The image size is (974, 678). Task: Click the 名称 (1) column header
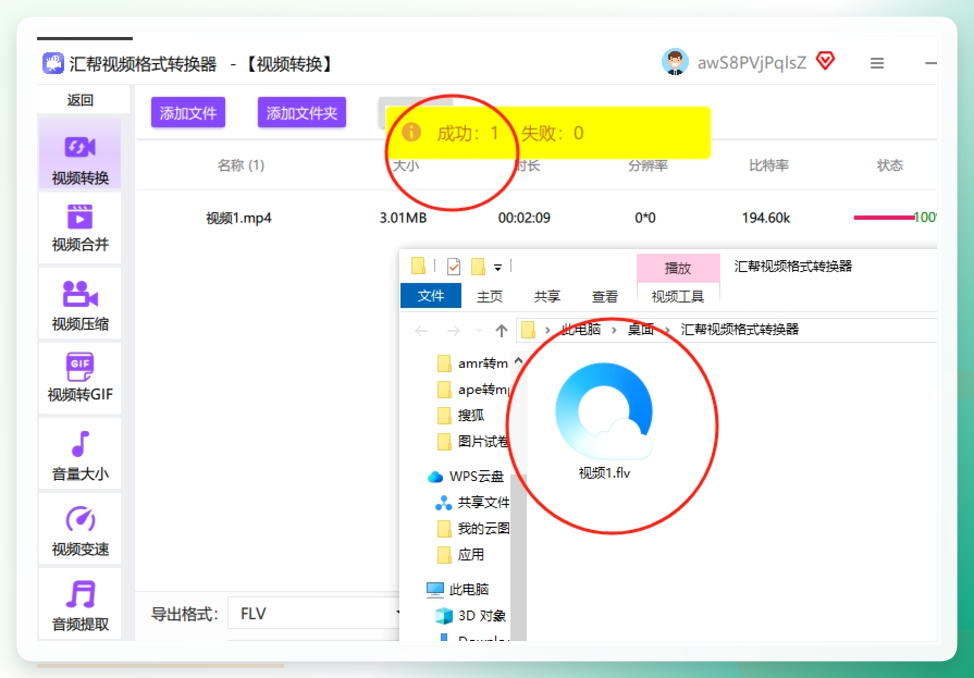(241, 165)
